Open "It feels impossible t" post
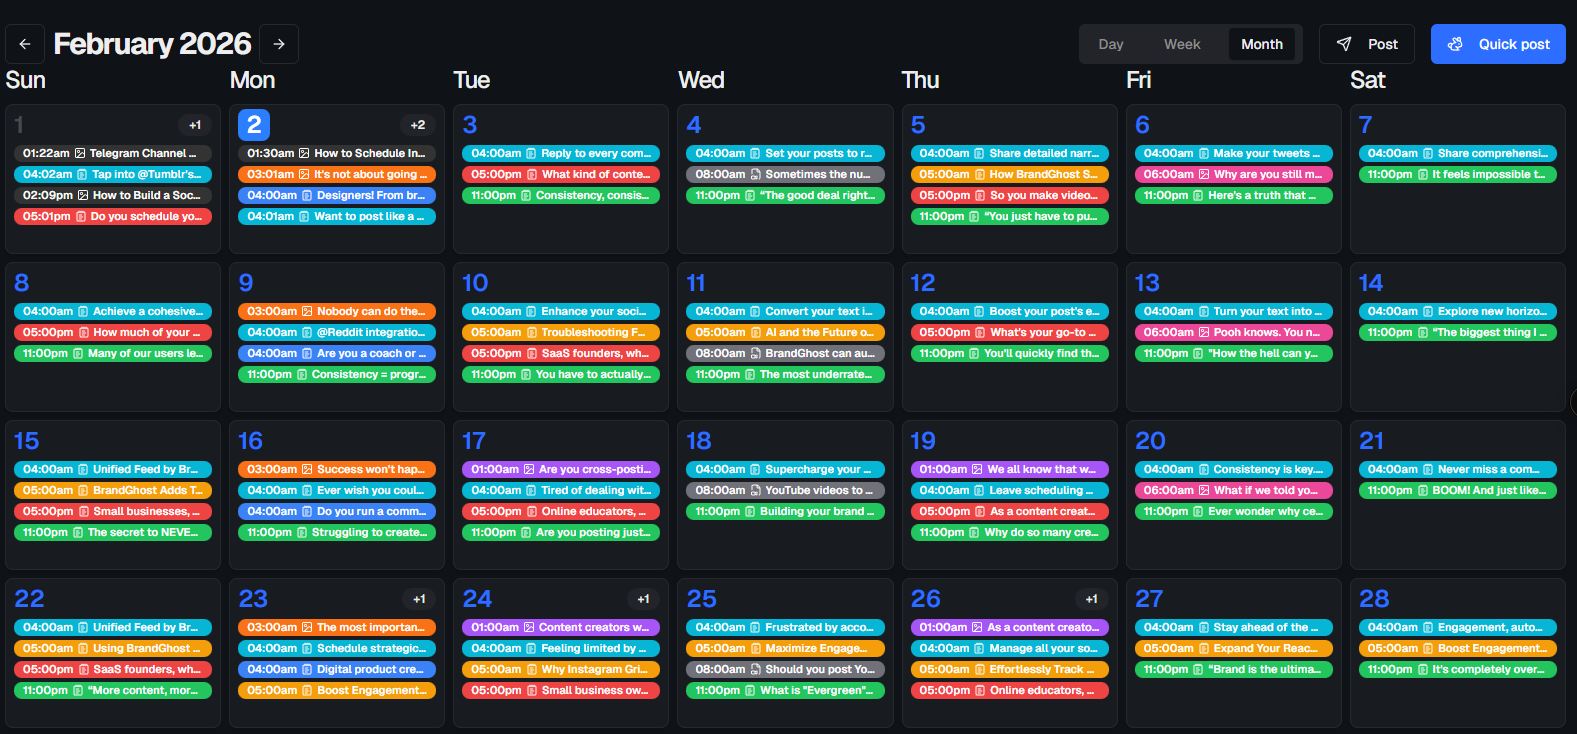 1458,174
